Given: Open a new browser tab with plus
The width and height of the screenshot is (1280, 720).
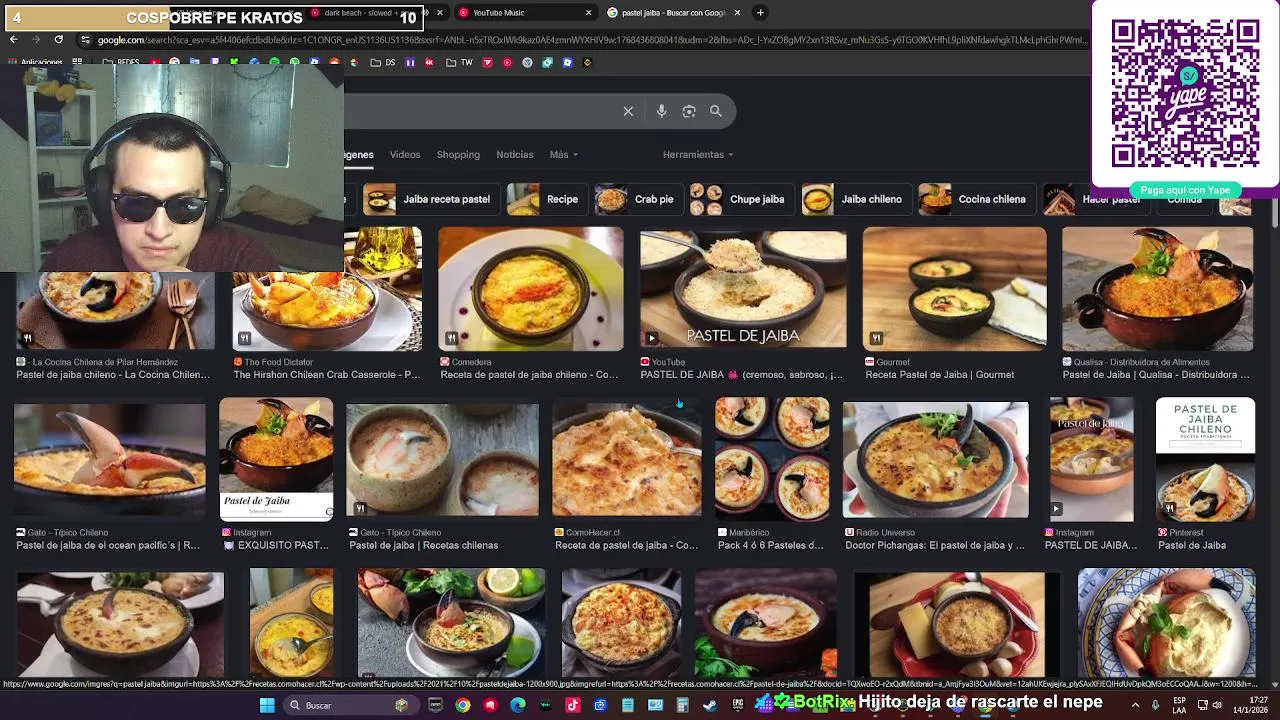Looking at the screenshot, I should pos(760,13).
